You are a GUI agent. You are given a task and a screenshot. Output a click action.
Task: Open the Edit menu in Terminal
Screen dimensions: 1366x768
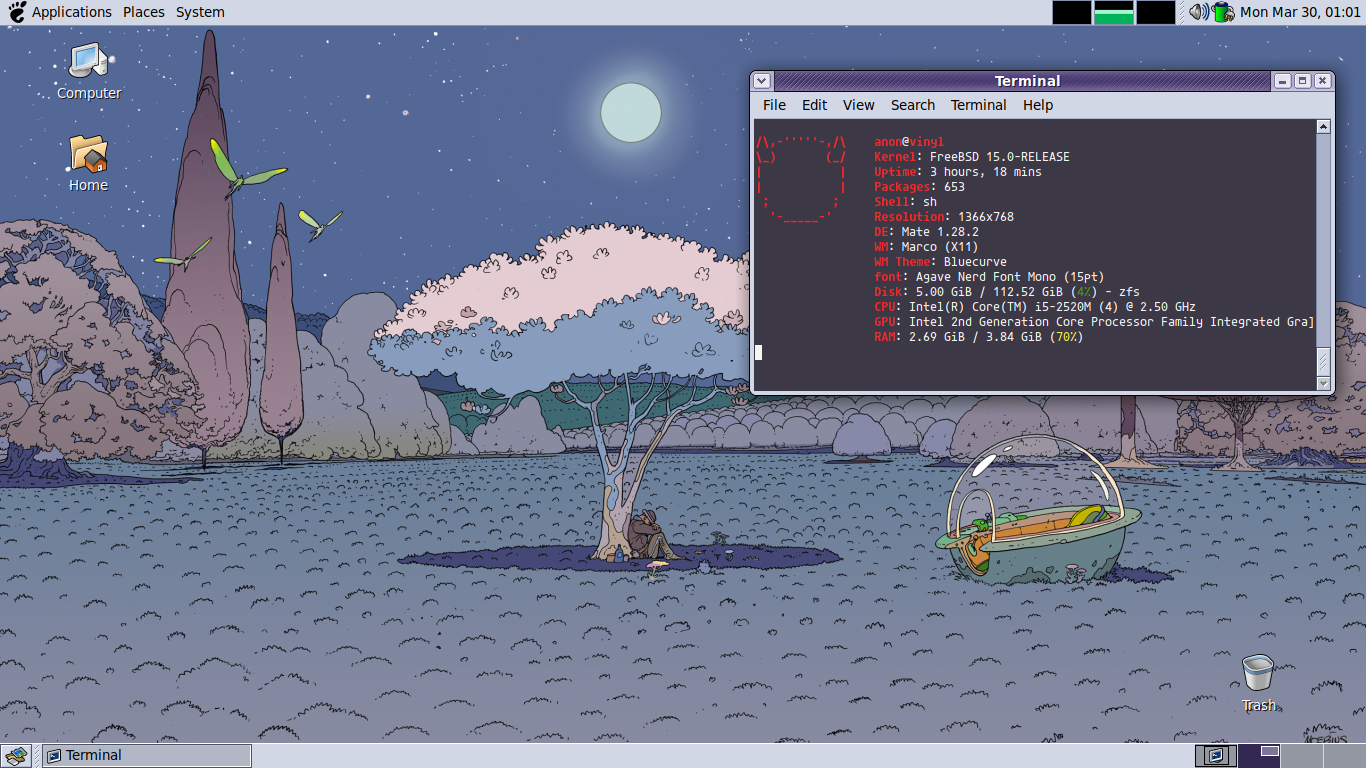[814, 105]
